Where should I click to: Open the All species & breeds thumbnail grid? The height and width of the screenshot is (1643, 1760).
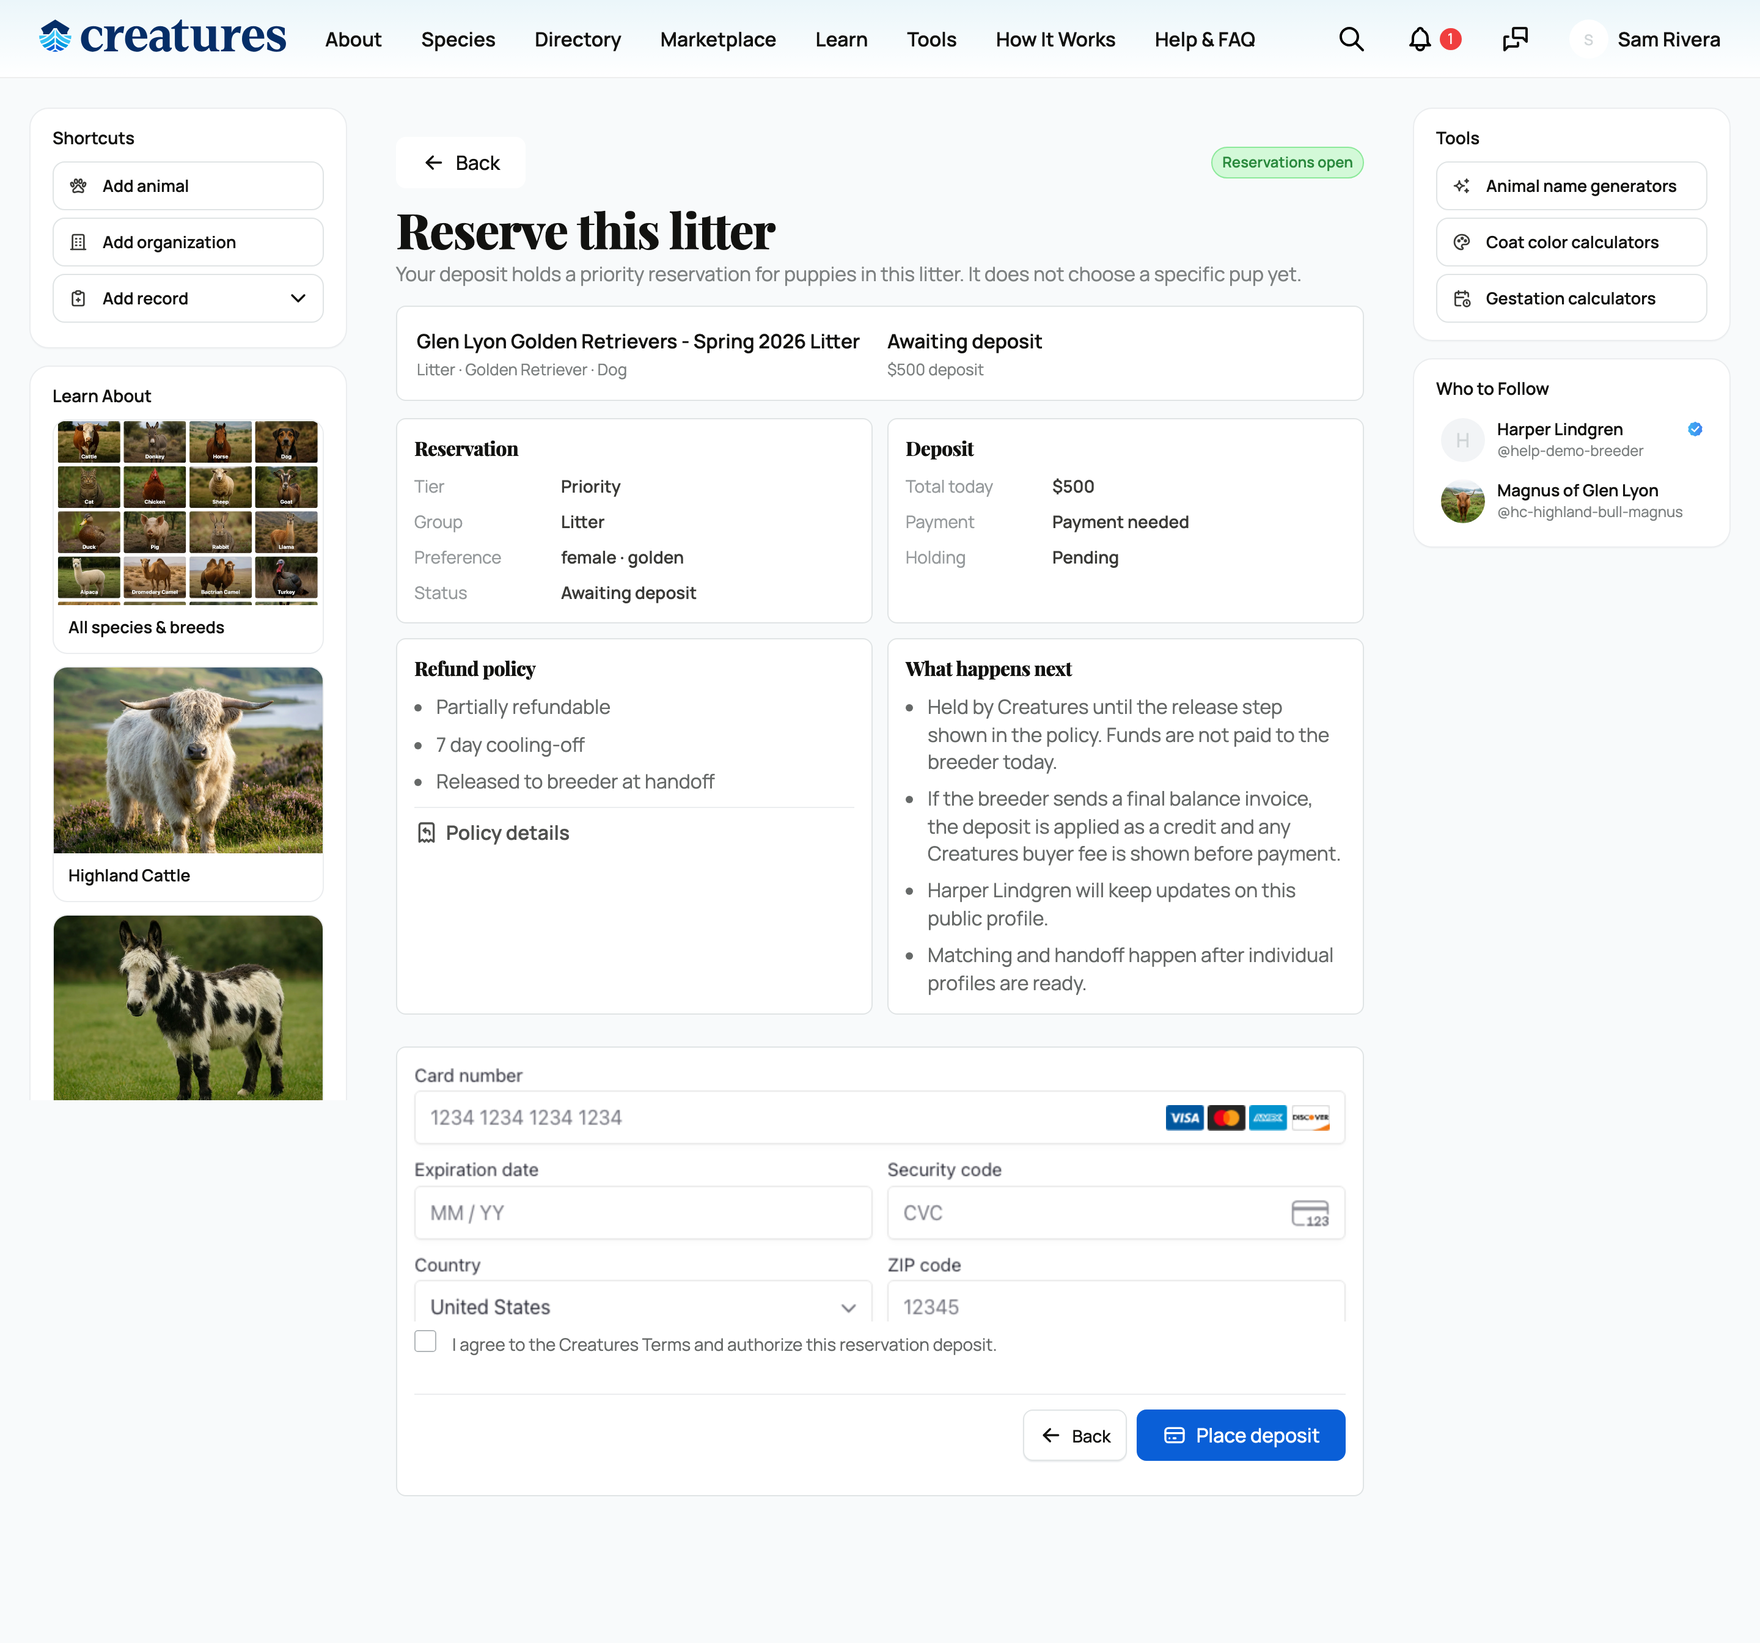188,512
